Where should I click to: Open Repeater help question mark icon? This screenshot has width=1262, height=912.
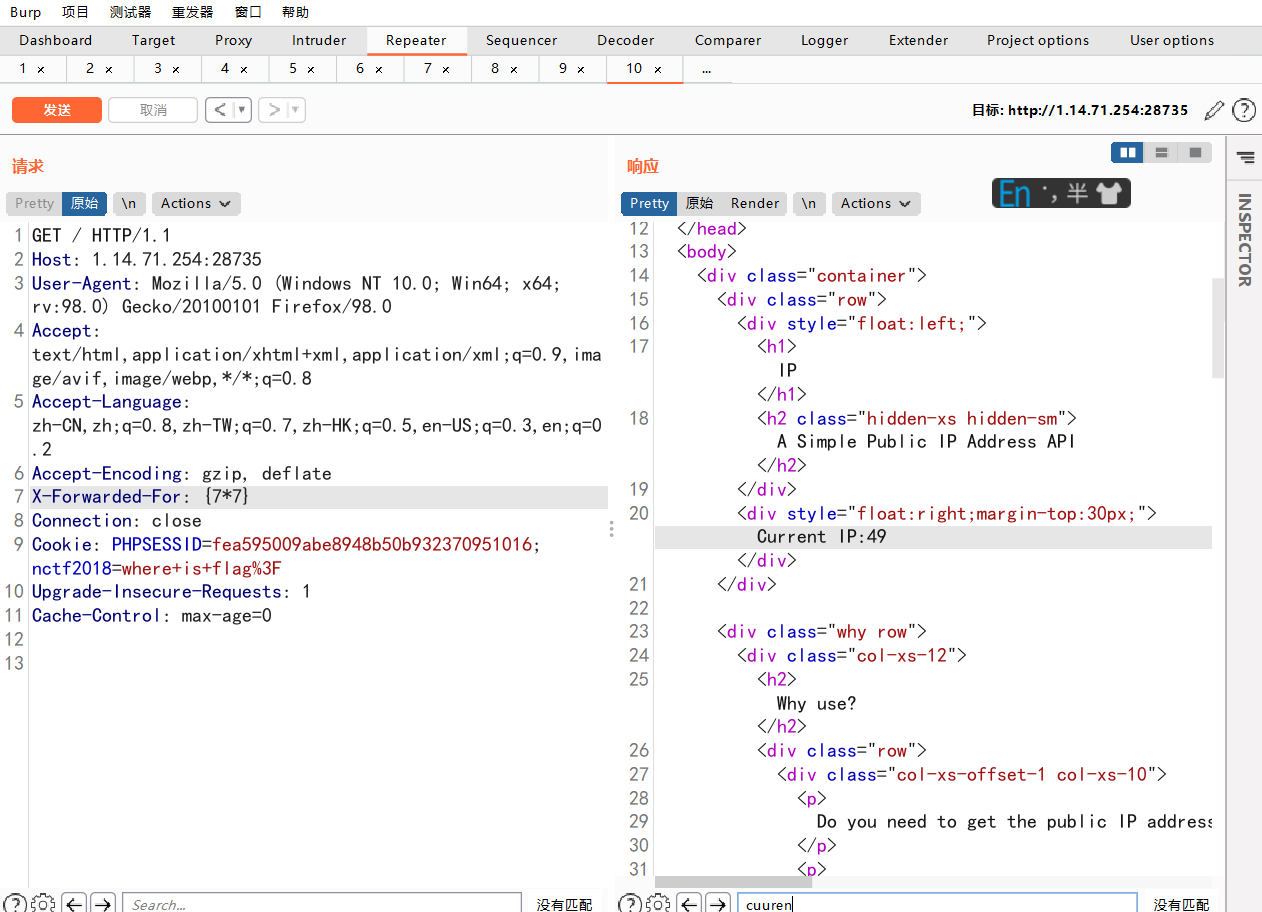[x=1244, y=110]
